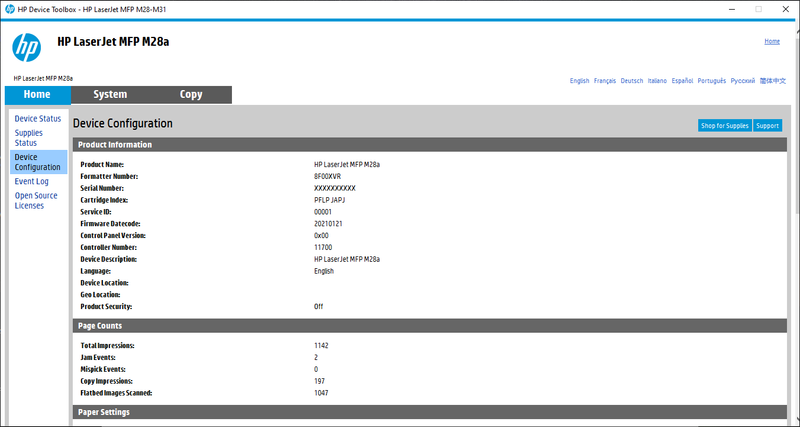Click the Shop for Supplies button
Image resolution: width=800 pixels, height=427 pixels.
pyautogui.click(x=724, y=125)
